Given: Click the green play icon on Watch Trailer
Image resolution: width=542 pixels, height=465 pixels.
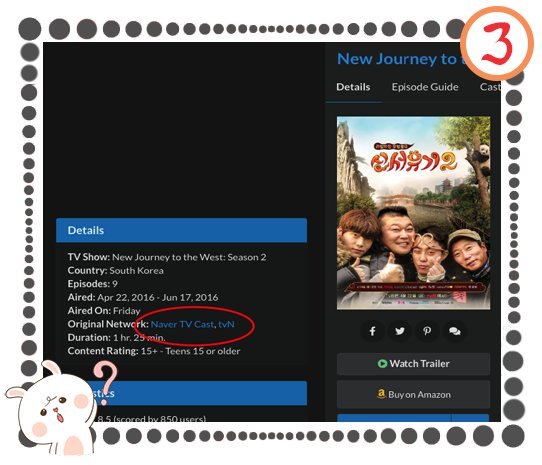Looking at the screenshot, I should tap(382, 364).
